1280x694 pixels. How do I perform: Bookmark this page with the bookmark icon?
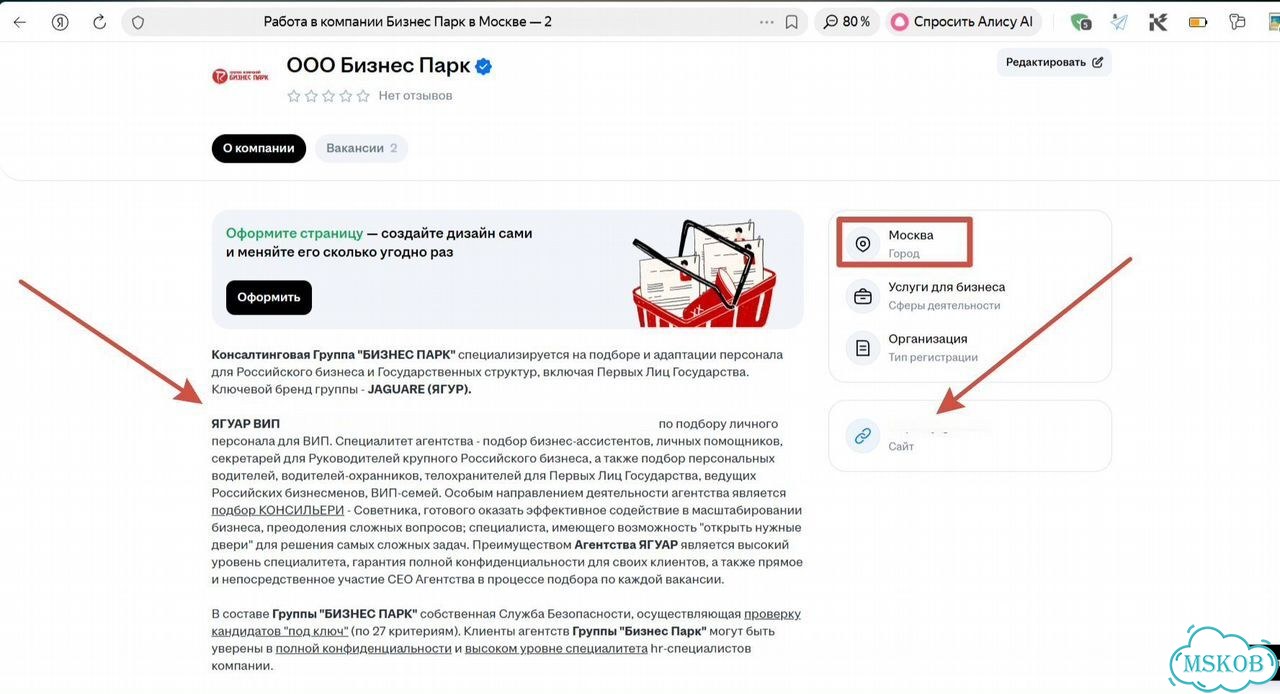792,22
